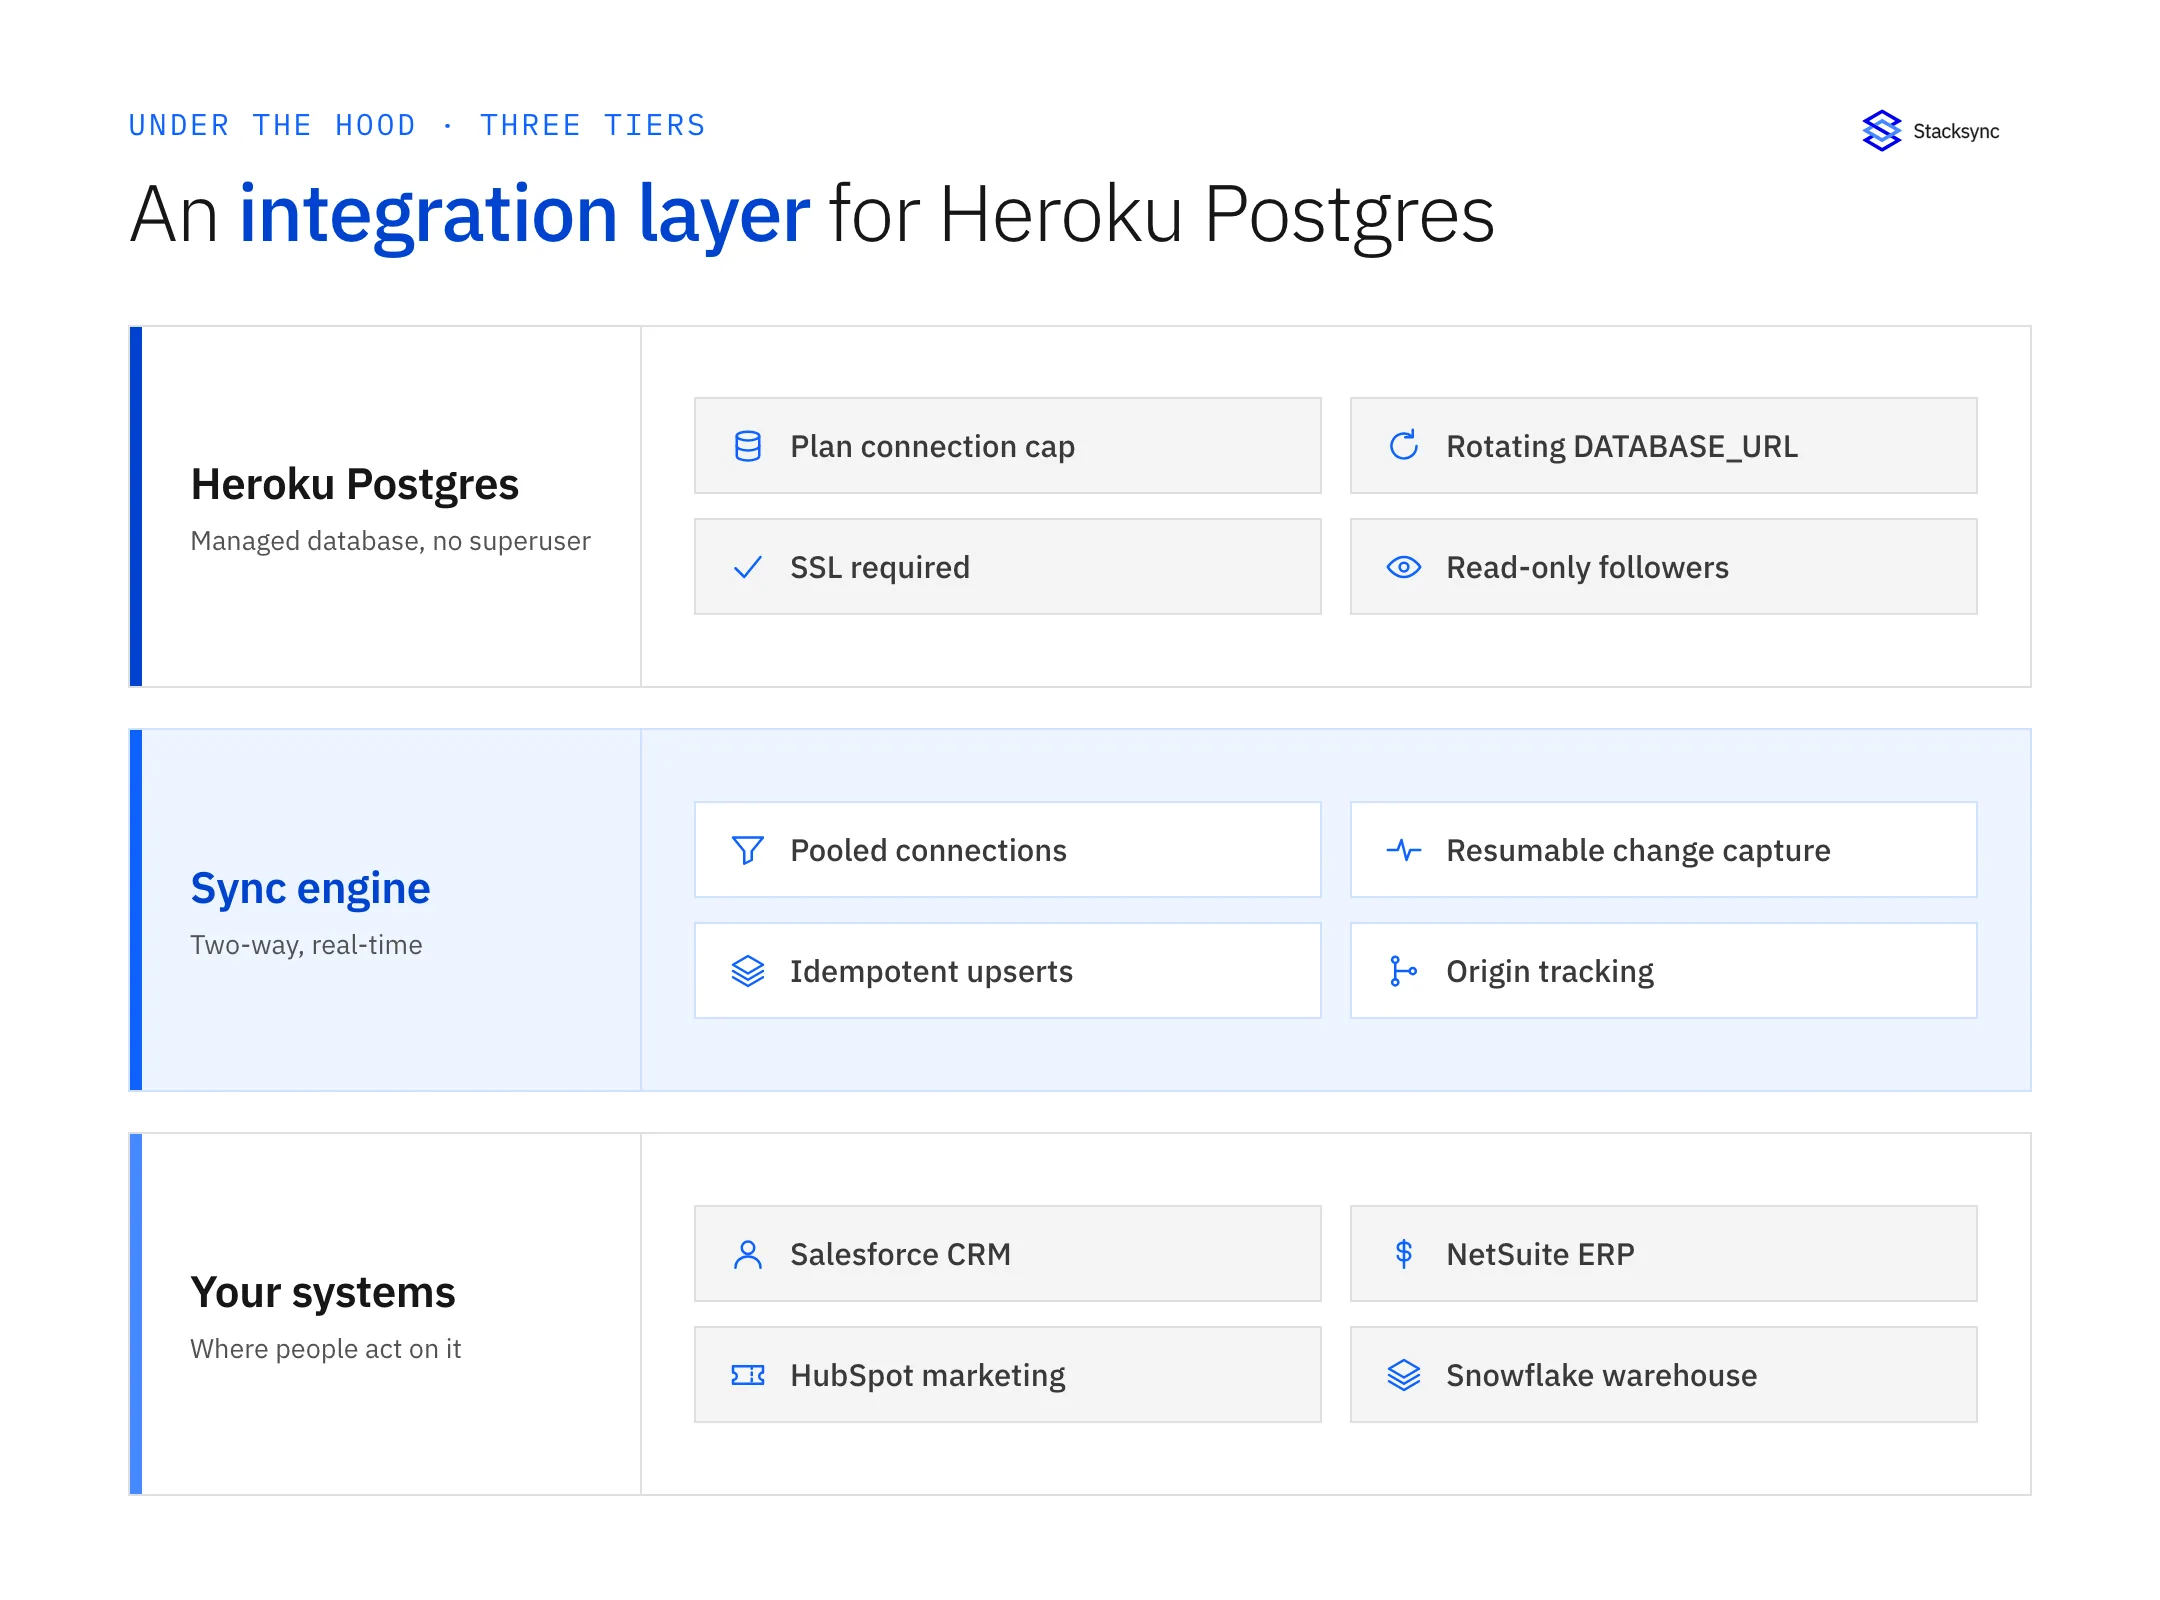Click the ticket icon beside HubSpot marketing
Viewport: 2160px width, 1600px height.
tap(748, 1375)
